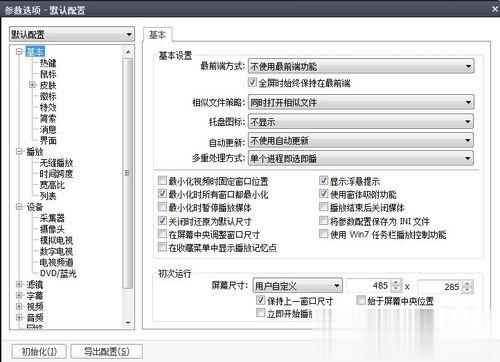The width and height of the screenshot is (500, 362).
Task: Click the width field showing 485
Action: point(368,286)
